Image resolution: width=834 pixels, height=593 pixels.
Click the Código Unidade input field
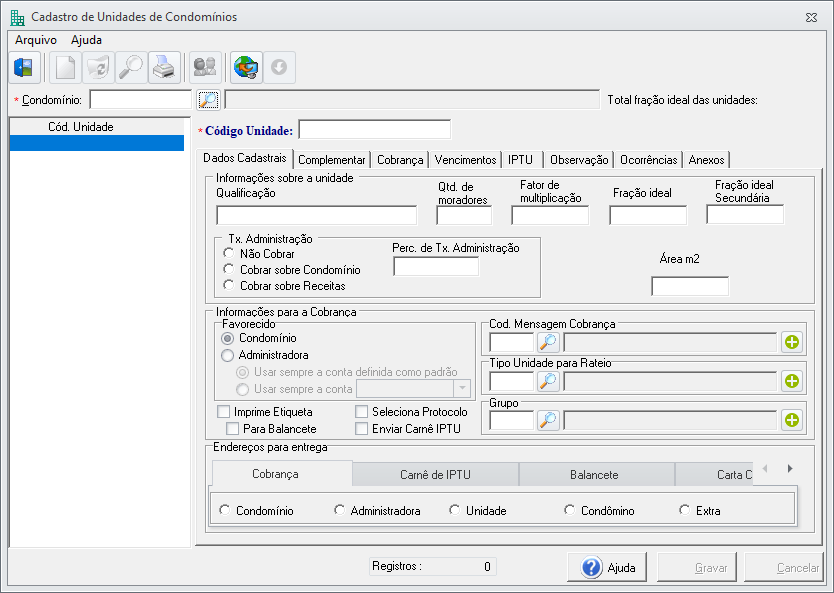pyautogui.click(x=374, y=129)
